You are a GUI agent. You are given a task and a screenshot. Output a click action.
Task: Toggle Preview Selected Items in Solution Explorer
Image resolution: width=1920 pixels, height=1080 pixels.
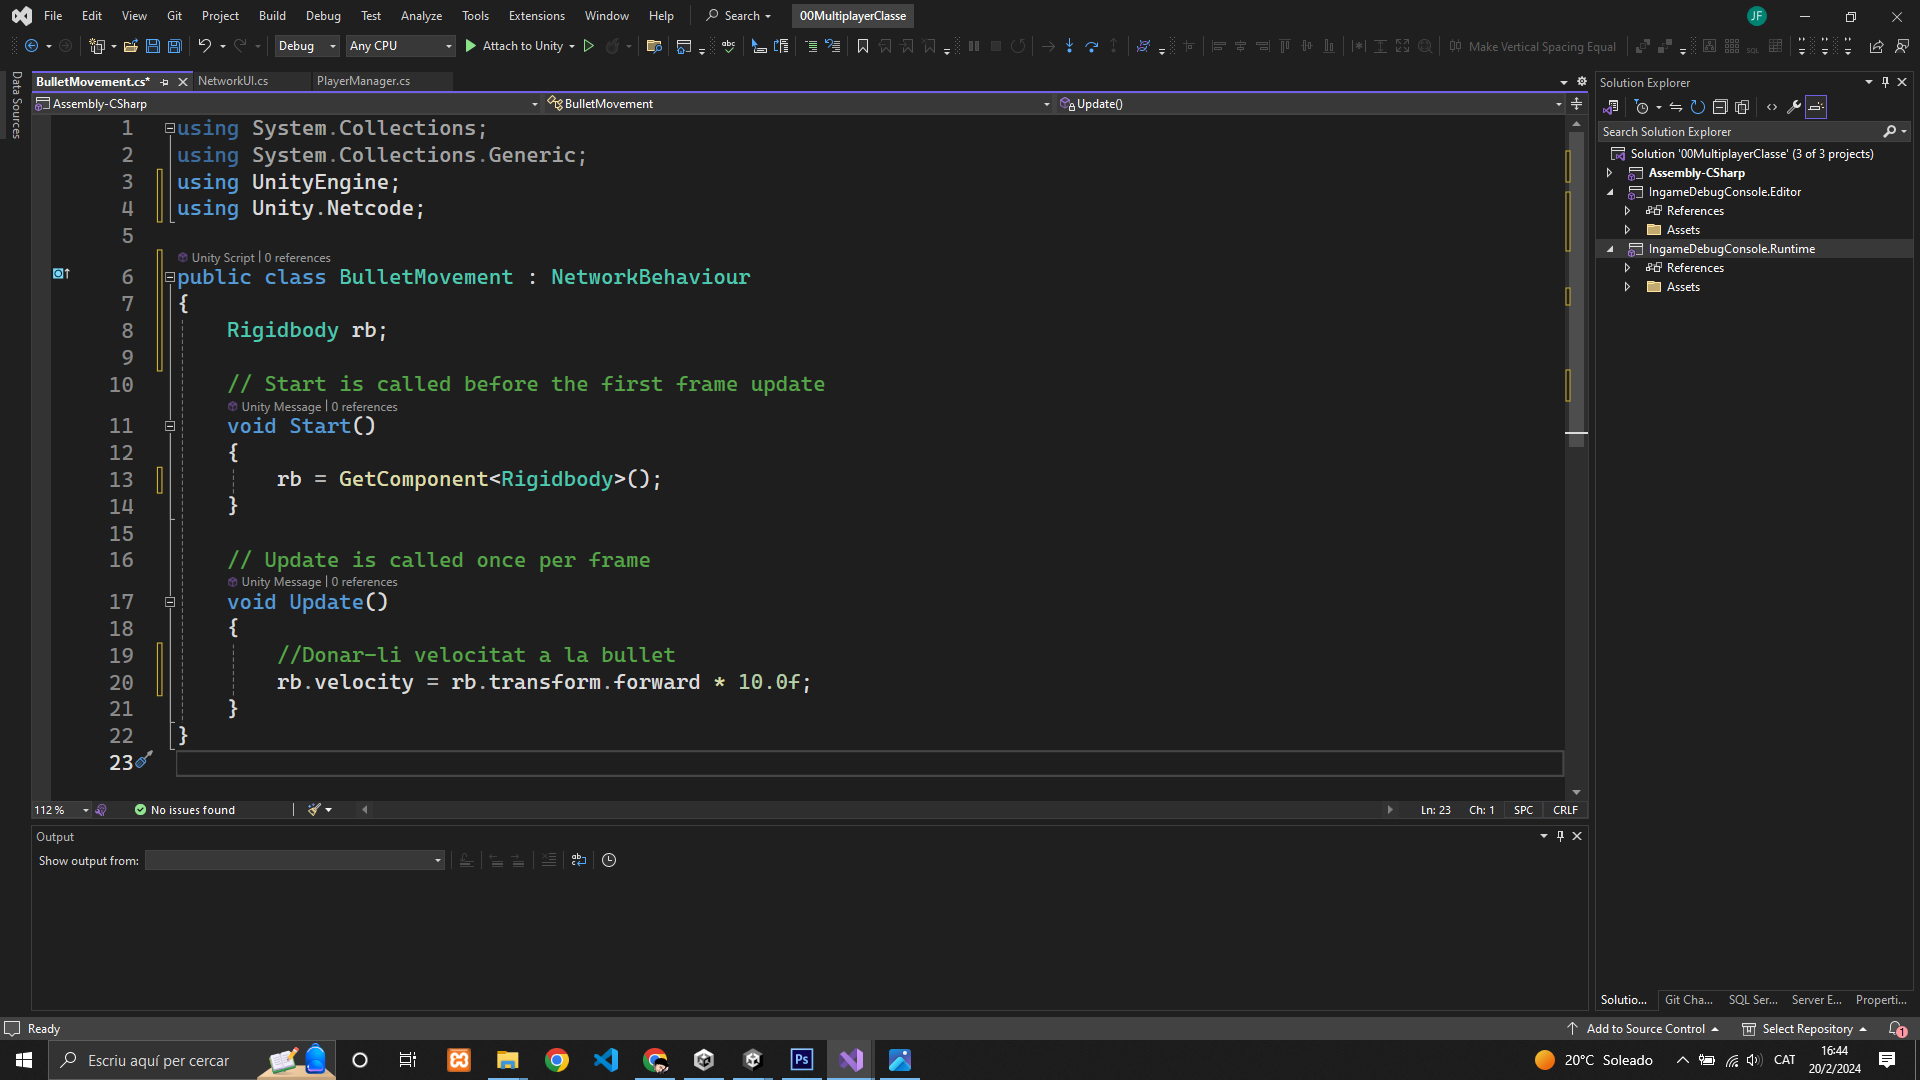coord(1816,107)
